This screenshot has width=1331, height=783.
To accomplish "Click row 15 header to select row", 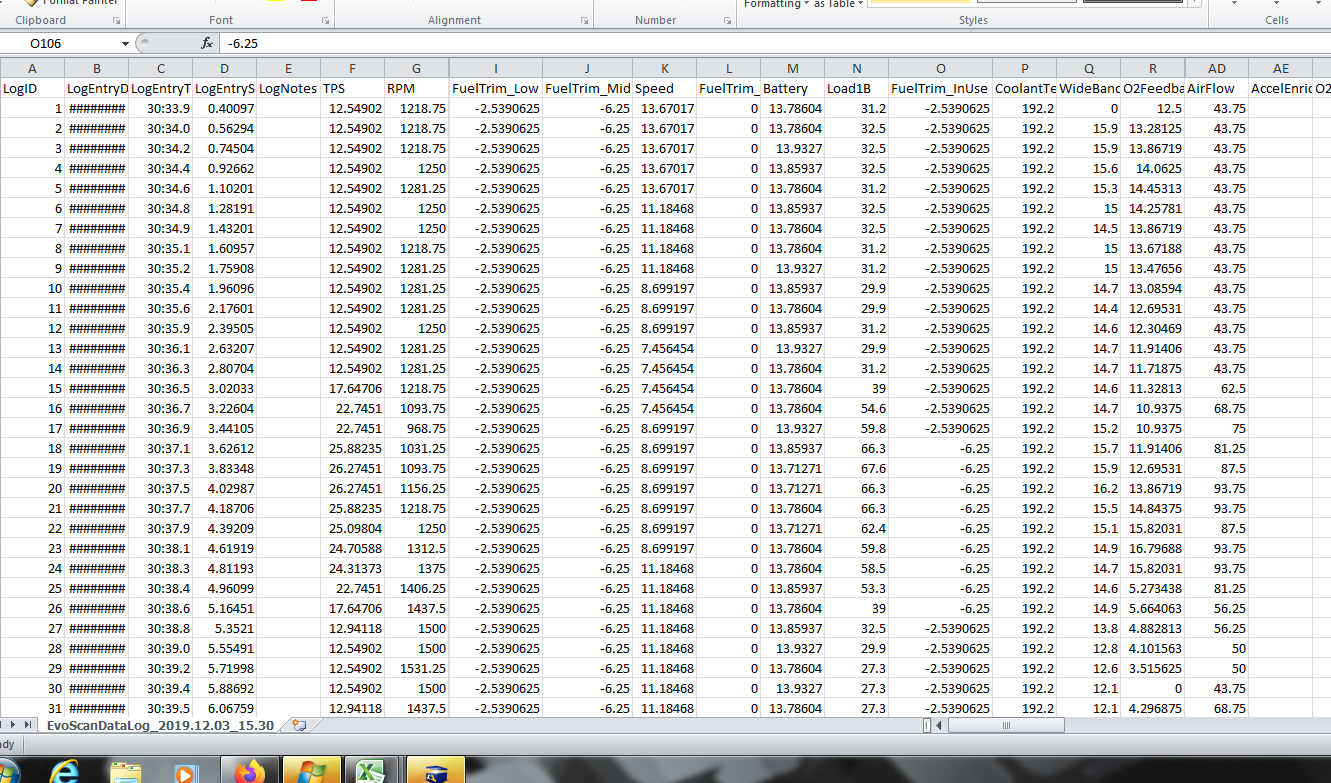I will click(32, 388).
